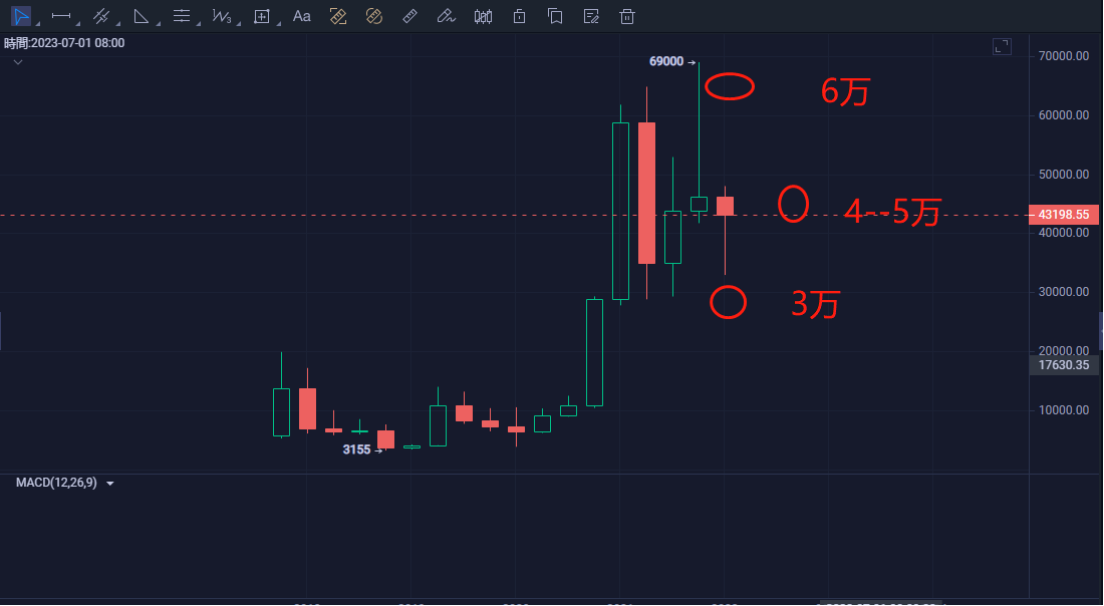Select the Fibonacci horizontal lines tool
This screenshot has width=1104, height=606.
182,15
